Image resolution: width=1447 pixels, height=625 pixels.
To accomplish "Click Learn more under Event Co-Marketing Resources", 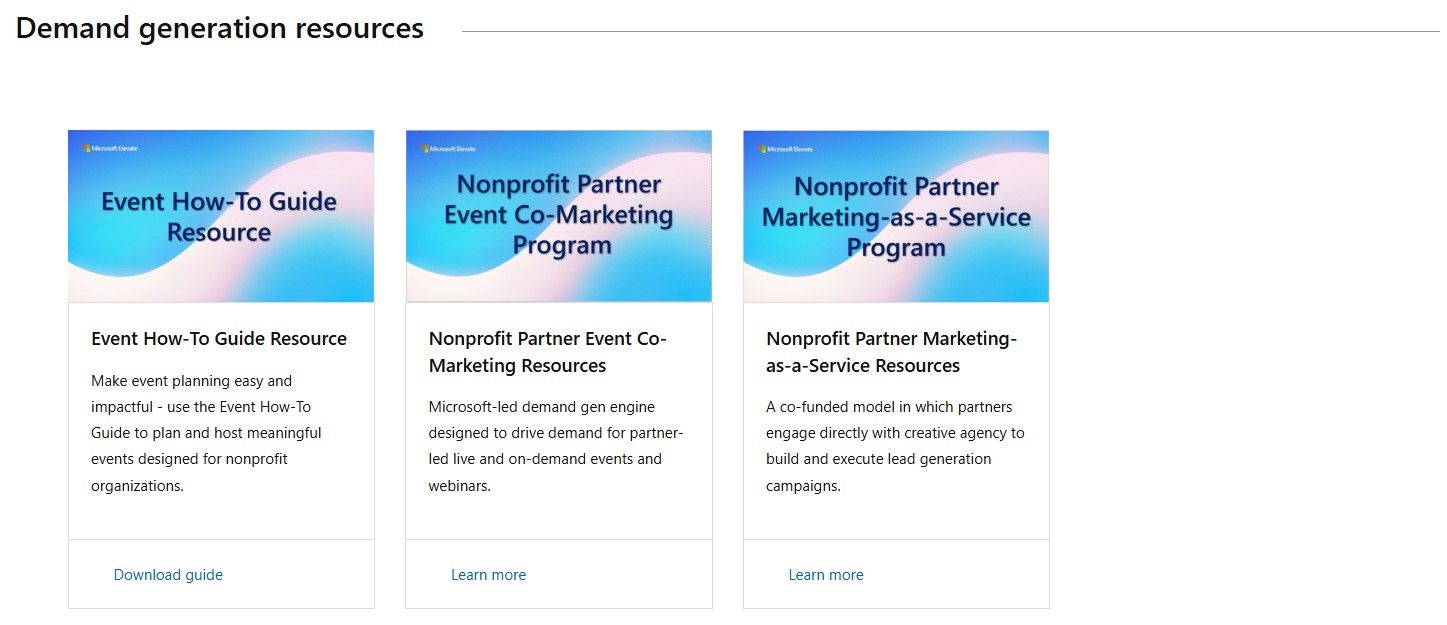I will 488,575.
